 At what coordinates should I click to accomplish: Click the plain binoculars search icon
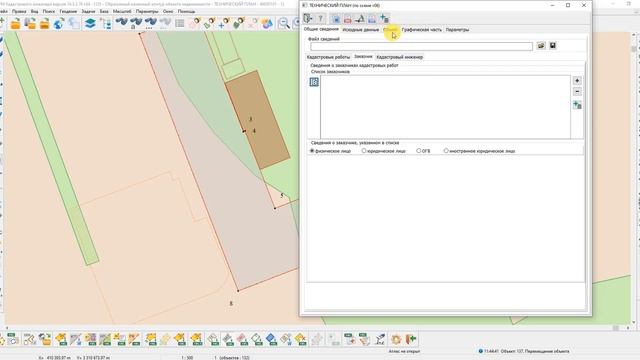[121, 23]
